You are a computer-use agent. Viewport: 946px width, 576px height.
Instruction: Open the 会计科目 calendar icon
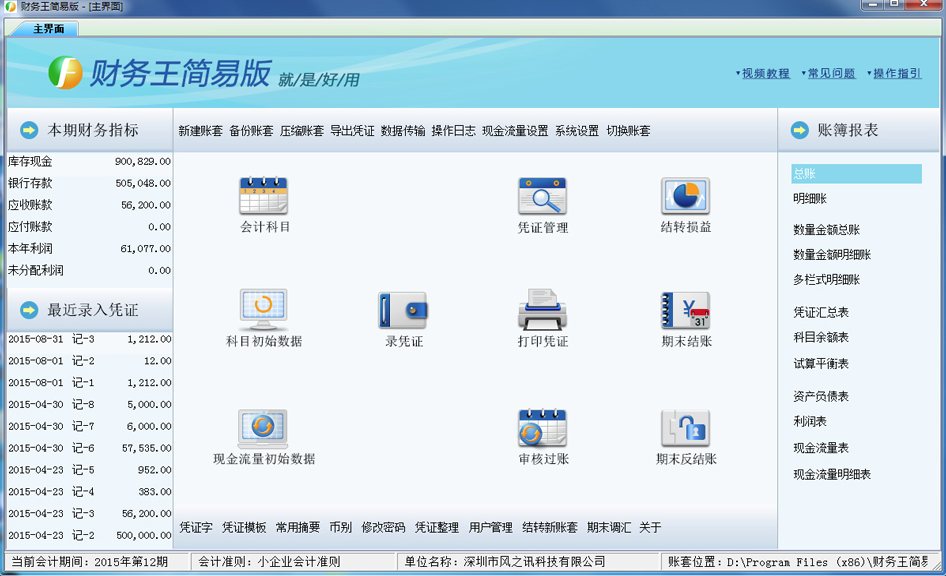tap(264, 196)
